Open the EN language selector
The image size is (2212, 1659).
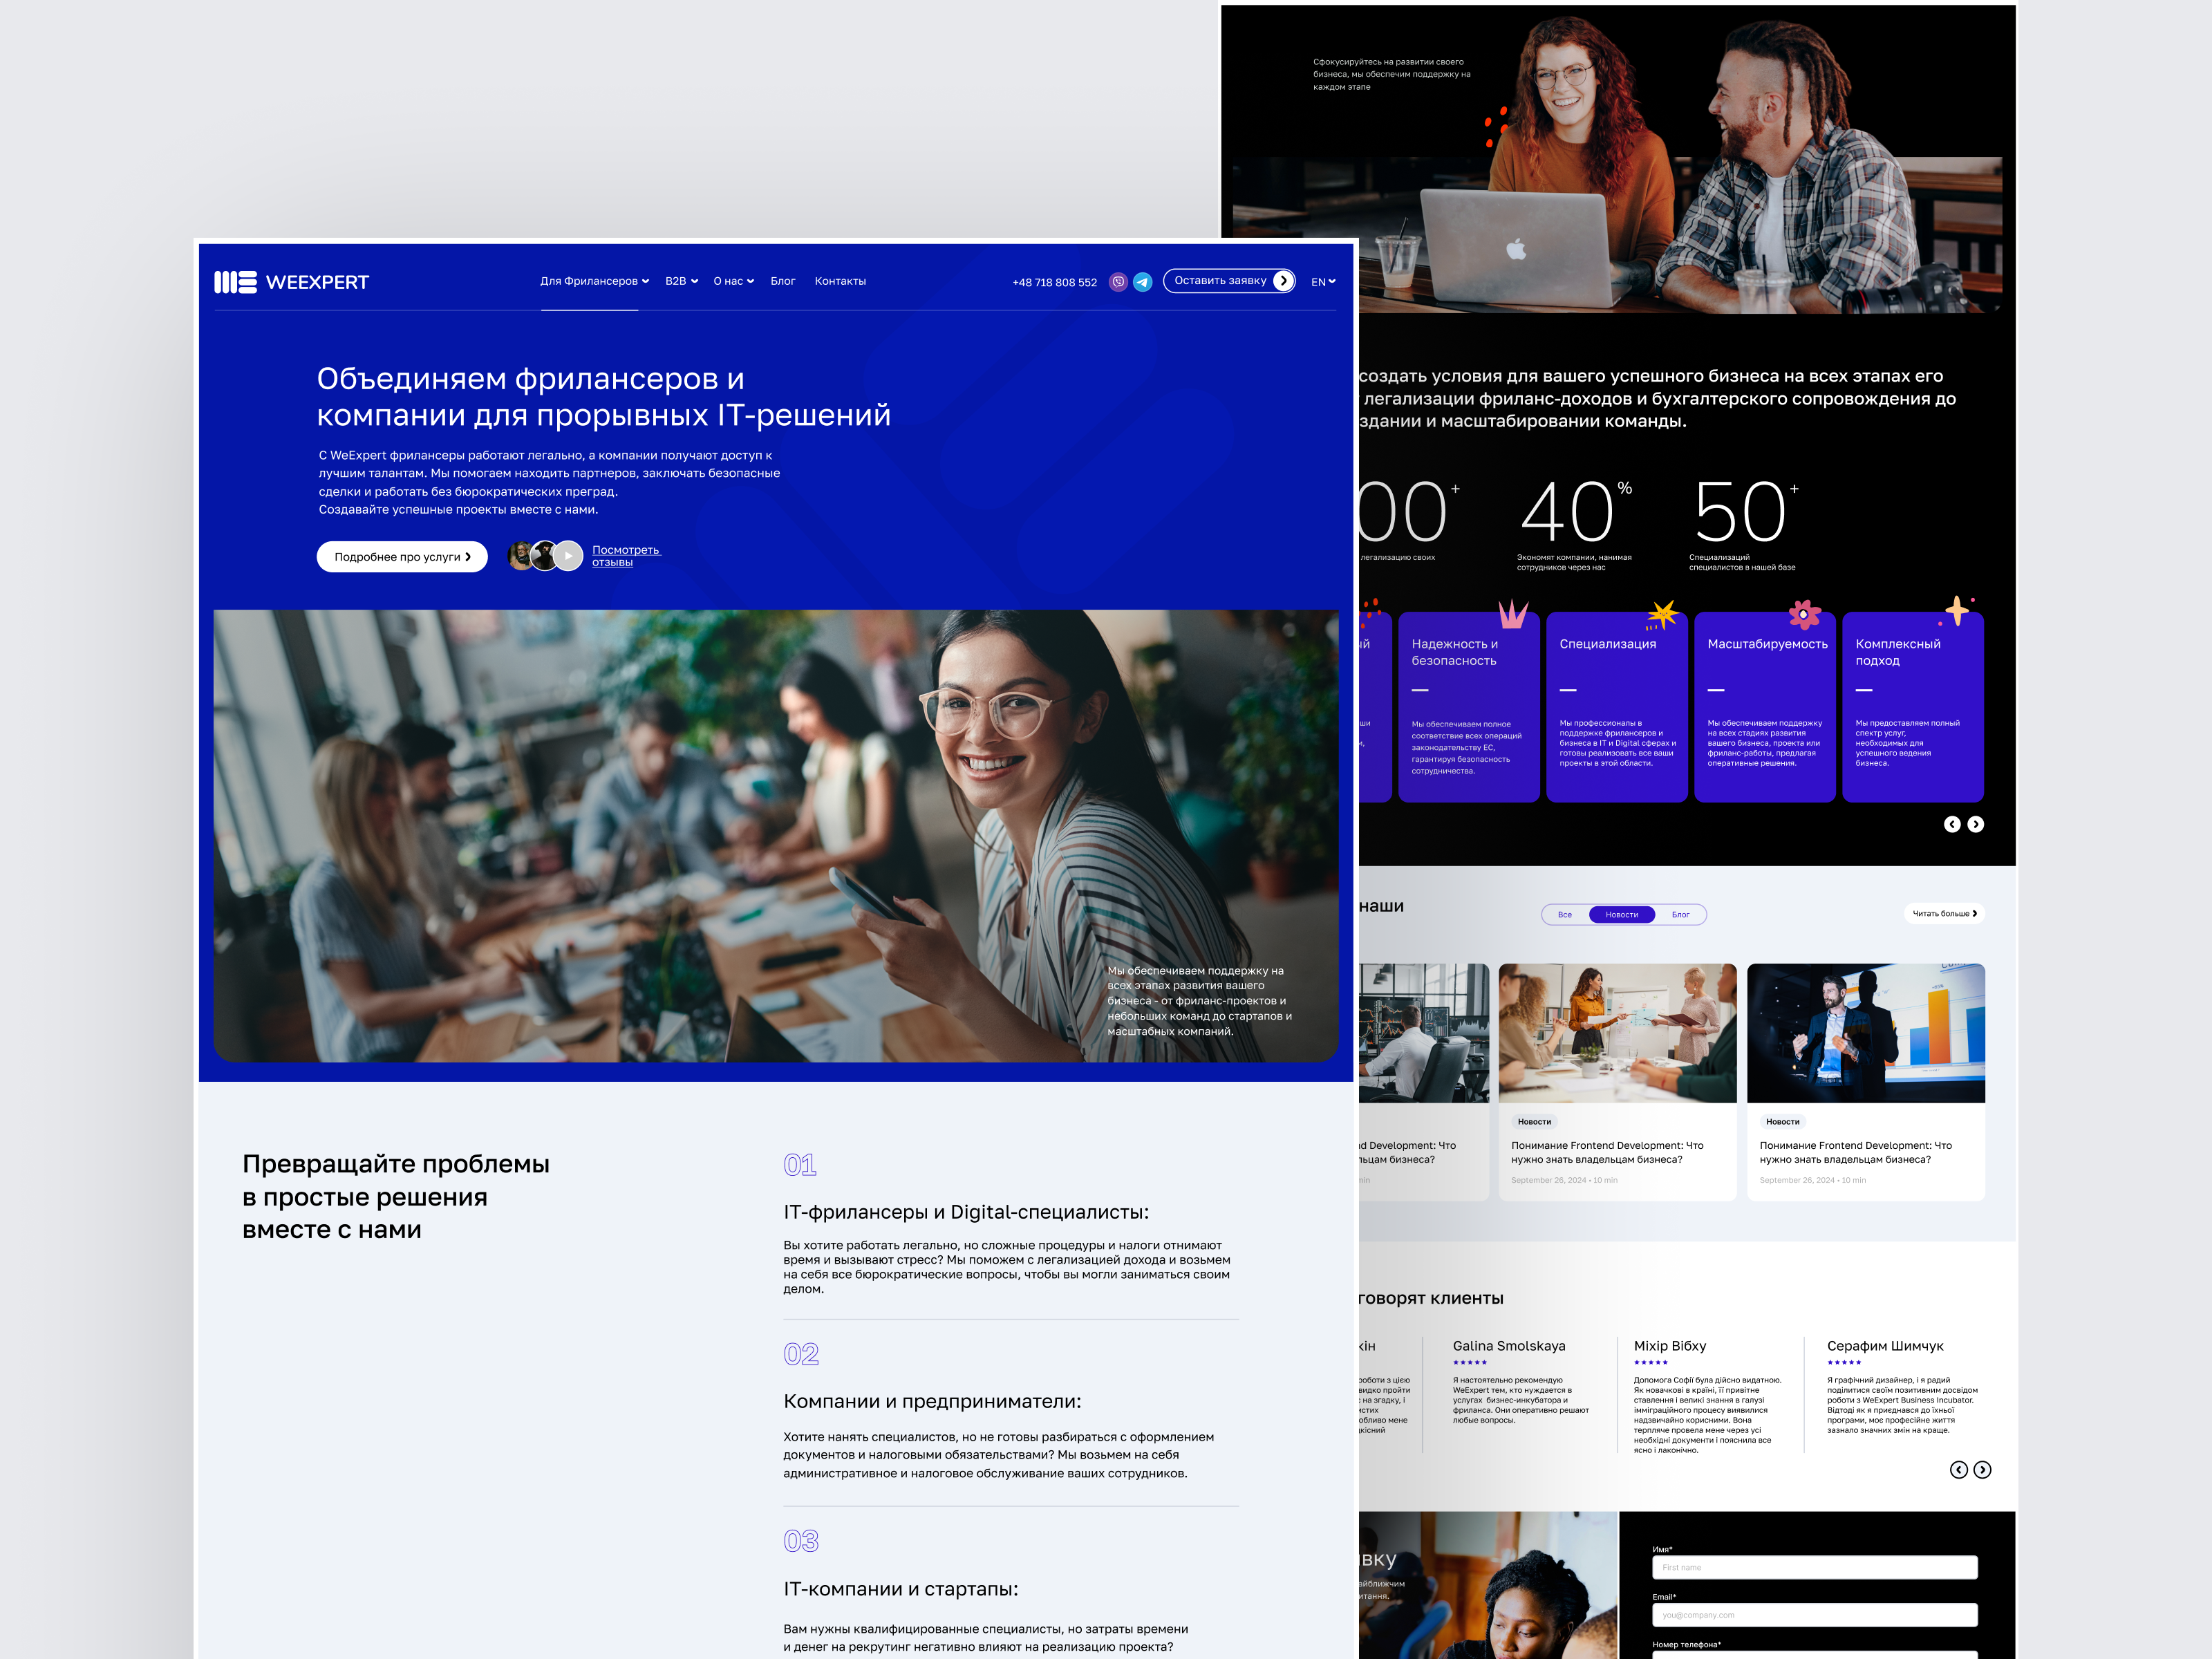click(x=1323, y=282)
